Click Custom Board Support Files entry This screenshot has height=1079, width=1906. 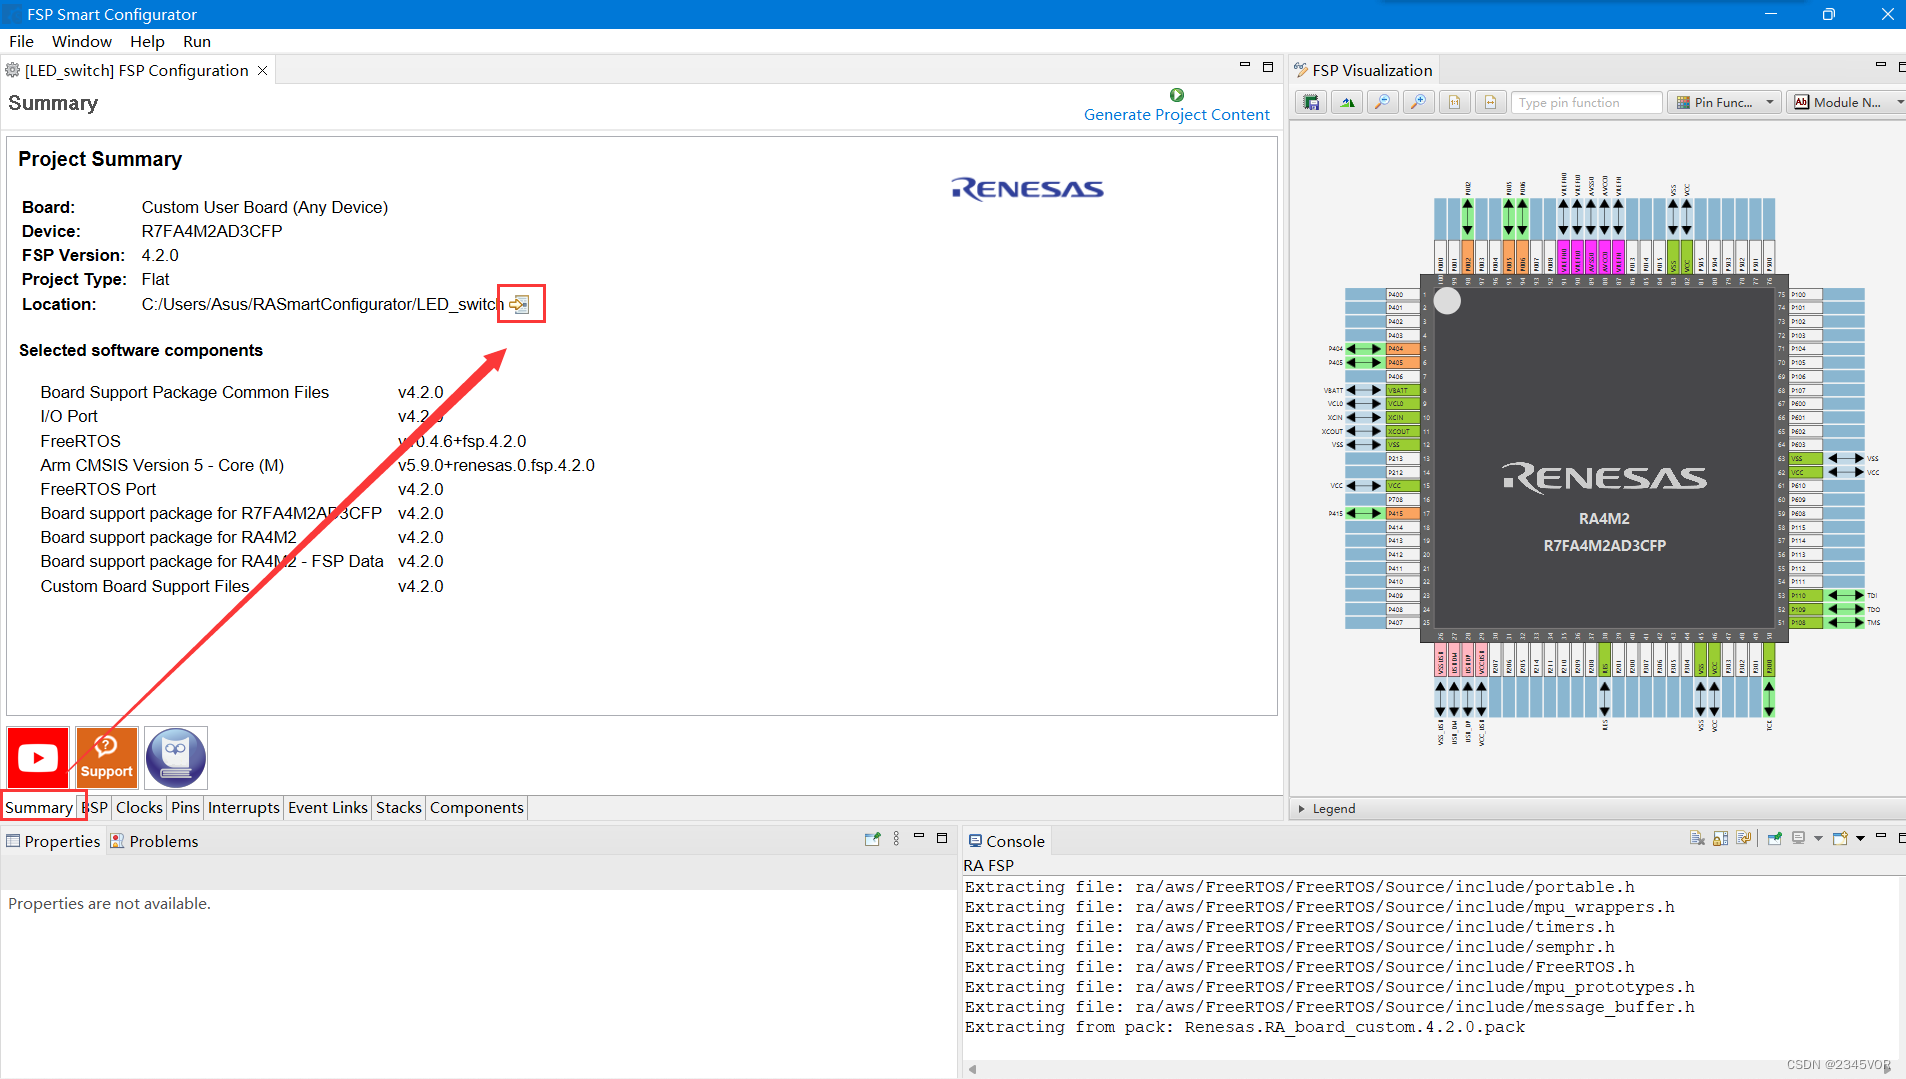(x=144, y=586)
